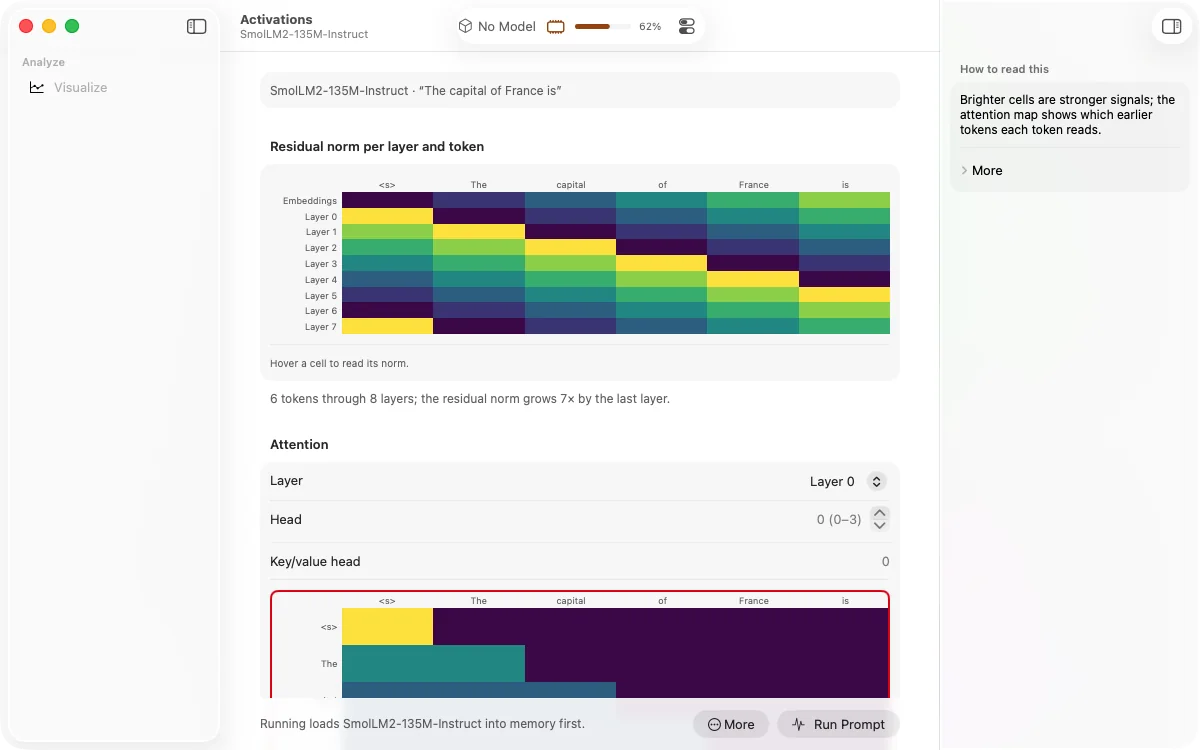Viewport: 1200px width, 750px height.
Task: Click the SmolLM2-135M-Instruct subtitle under Activations
Action: coord(304,34)
